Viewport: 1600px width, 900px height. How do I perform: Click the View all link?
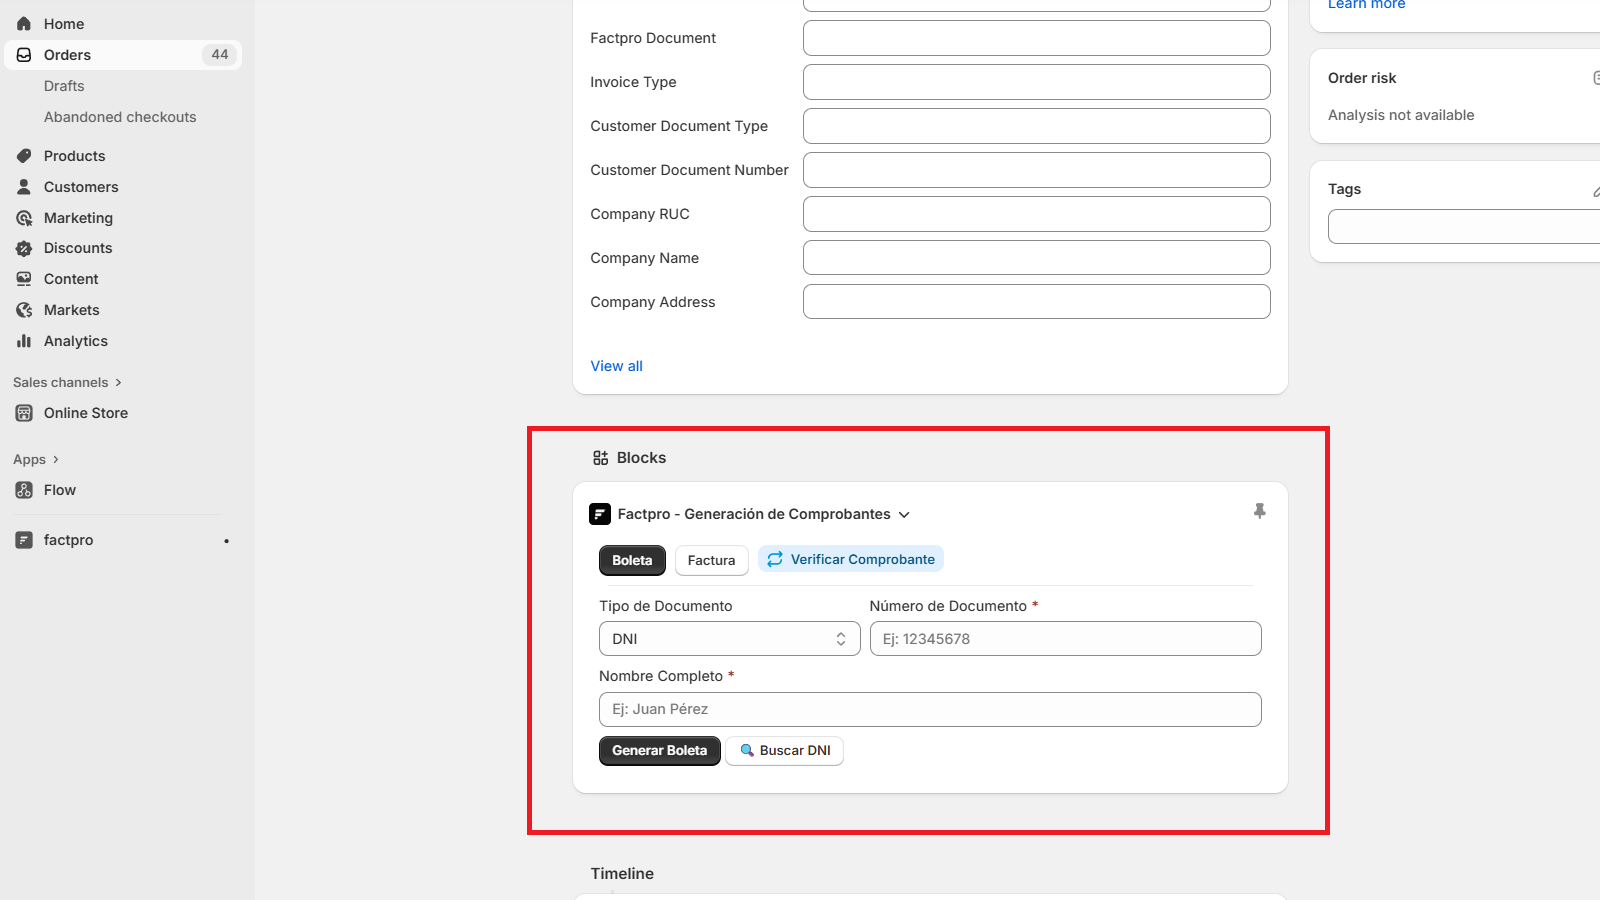615,365
